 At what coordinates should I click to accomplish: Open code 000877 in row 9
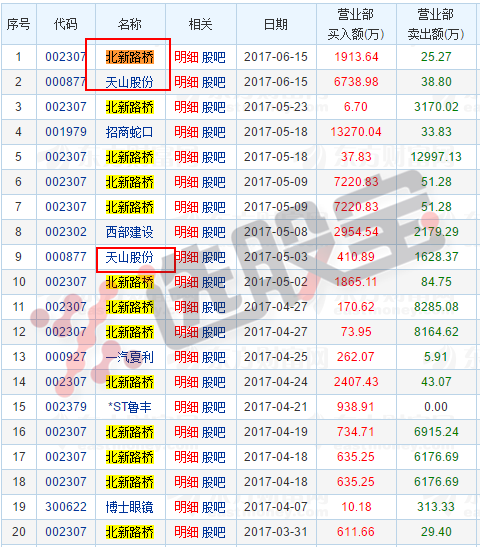click(66, 257)
